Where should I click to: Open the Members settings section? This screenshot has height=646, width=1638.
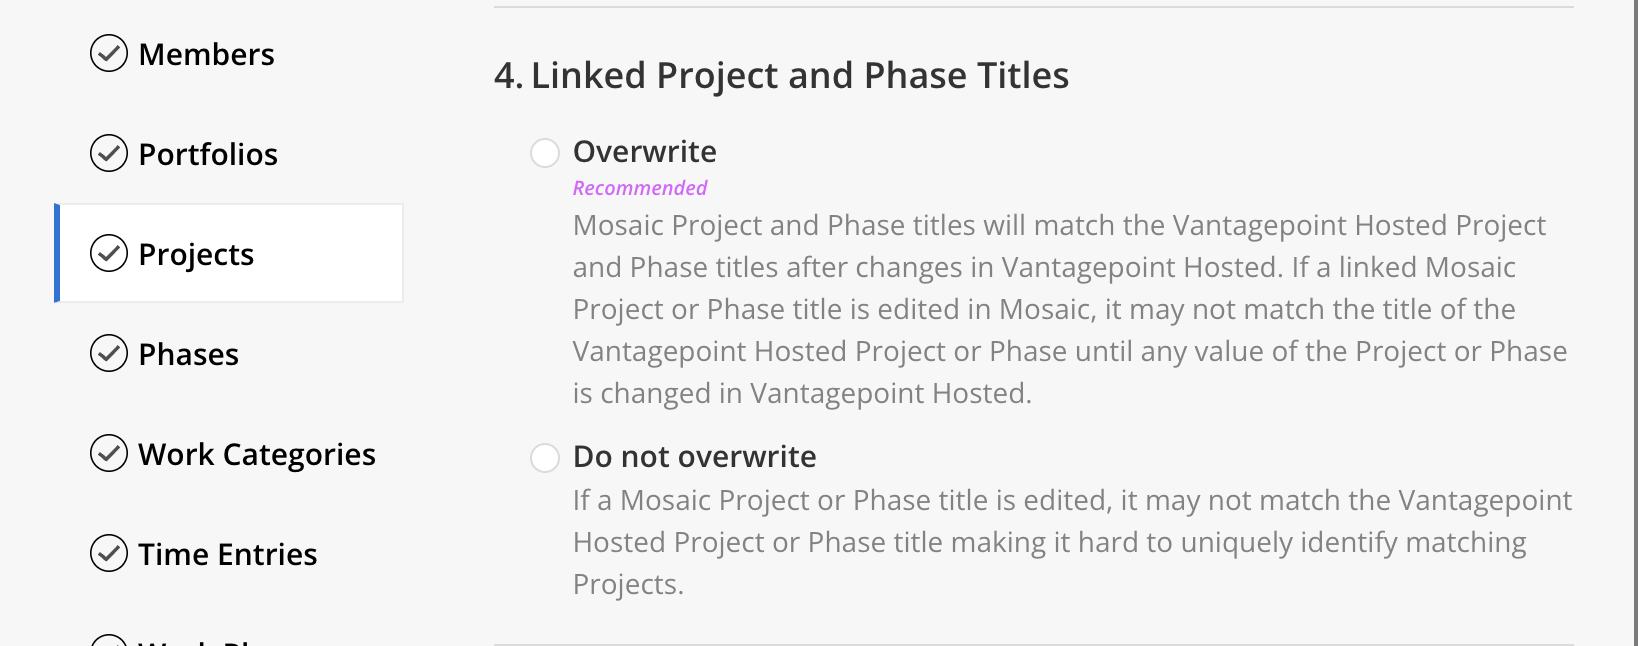point(206,54)
